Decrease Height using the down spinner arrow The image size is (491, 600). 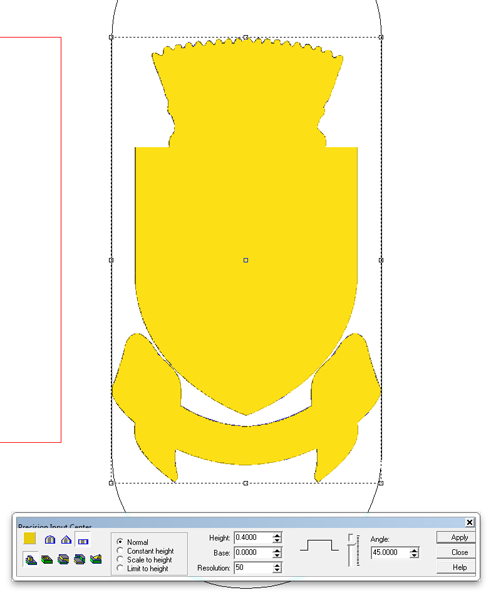click(x=277, y=540)
